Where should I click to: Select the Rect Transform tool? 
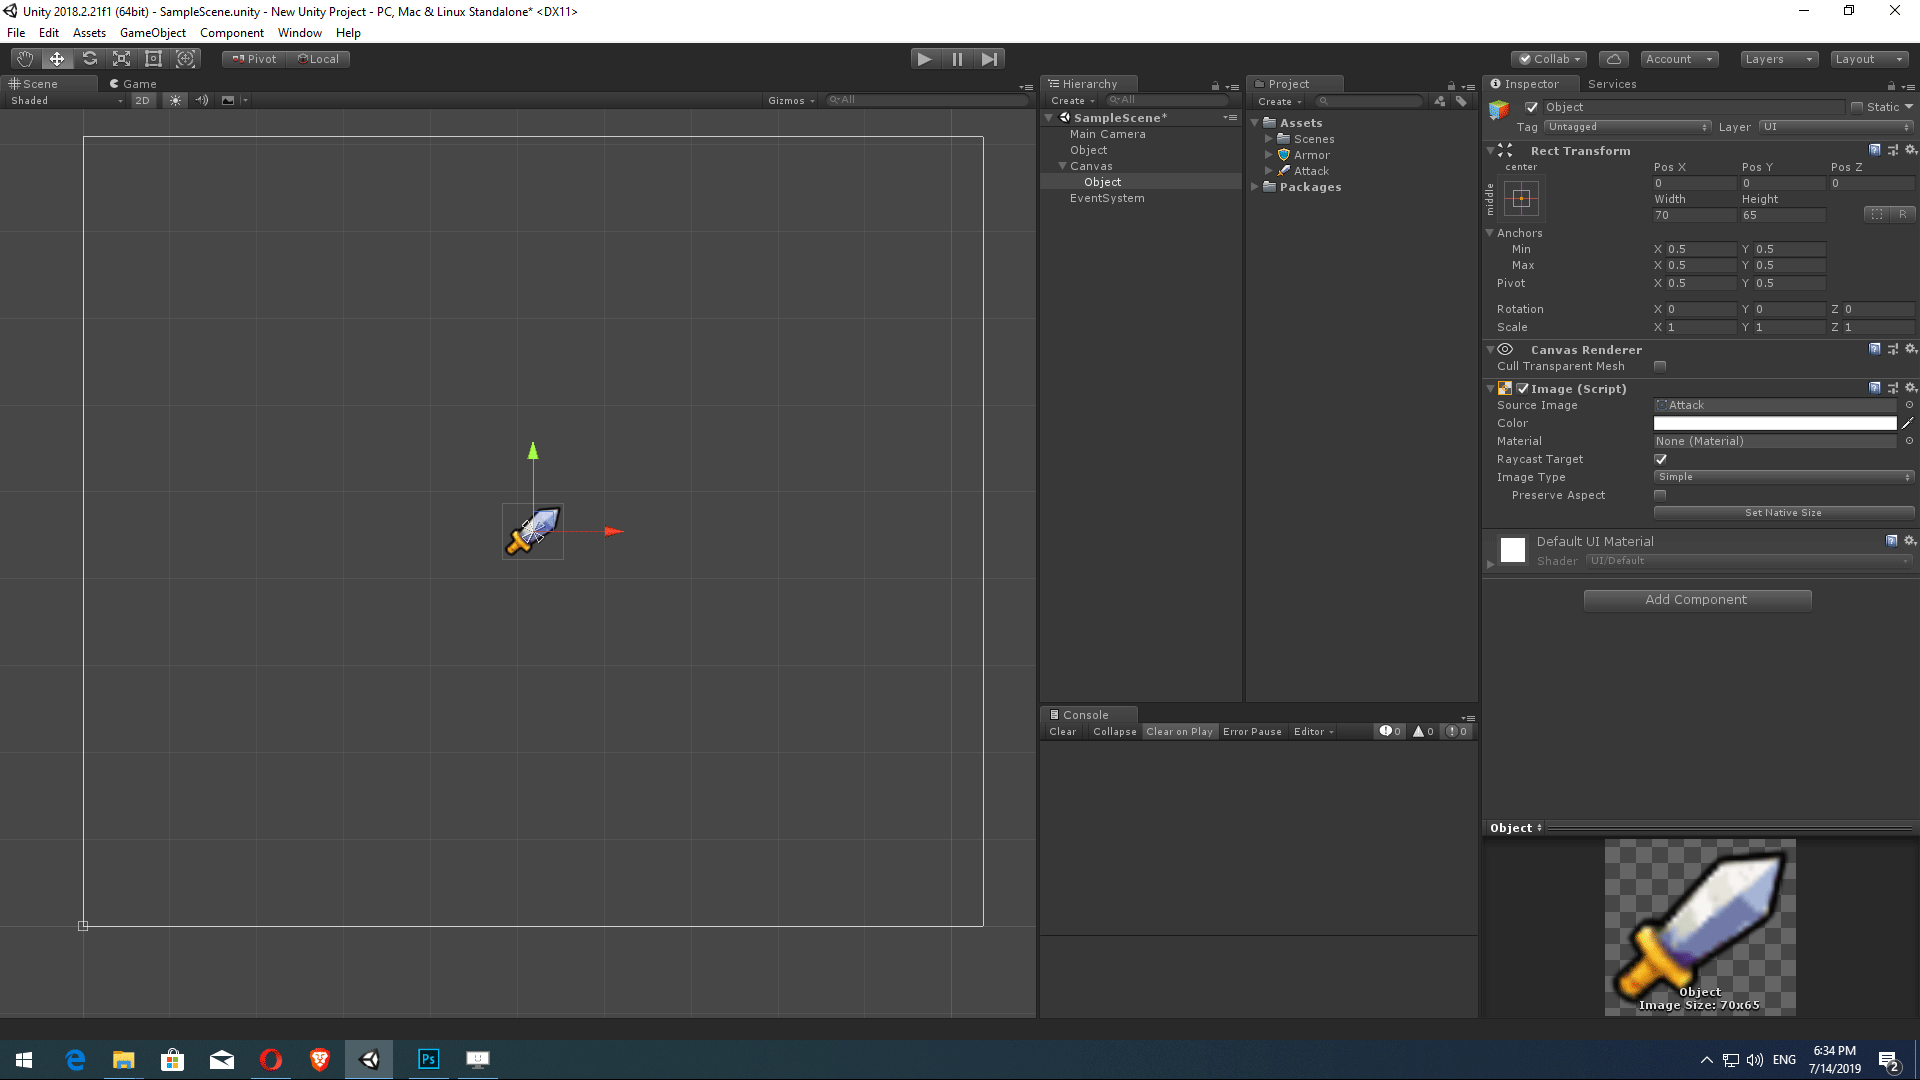(x=153, y=59)
